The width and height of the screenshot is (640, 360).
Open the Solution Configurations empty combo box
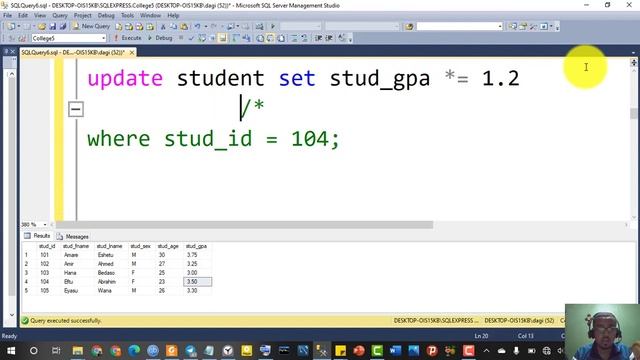300,27
